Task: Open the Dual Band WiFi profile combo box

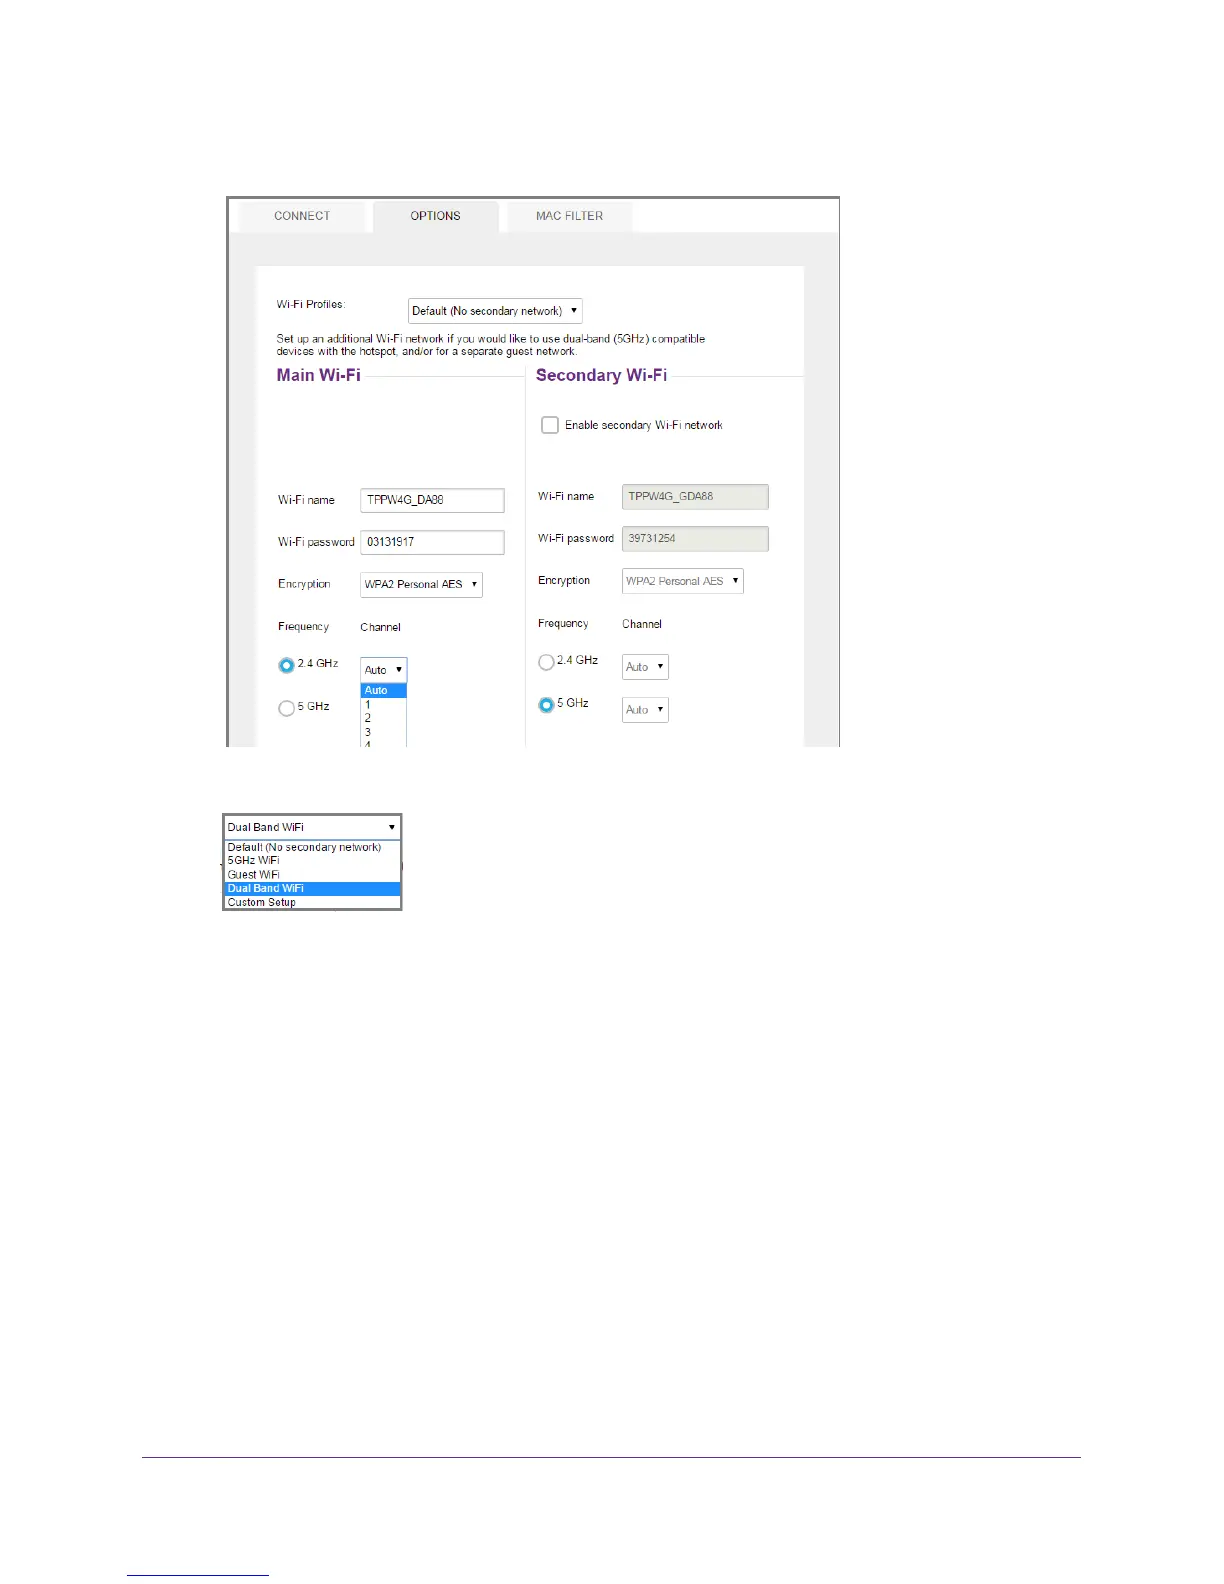Action: point(312,827)
